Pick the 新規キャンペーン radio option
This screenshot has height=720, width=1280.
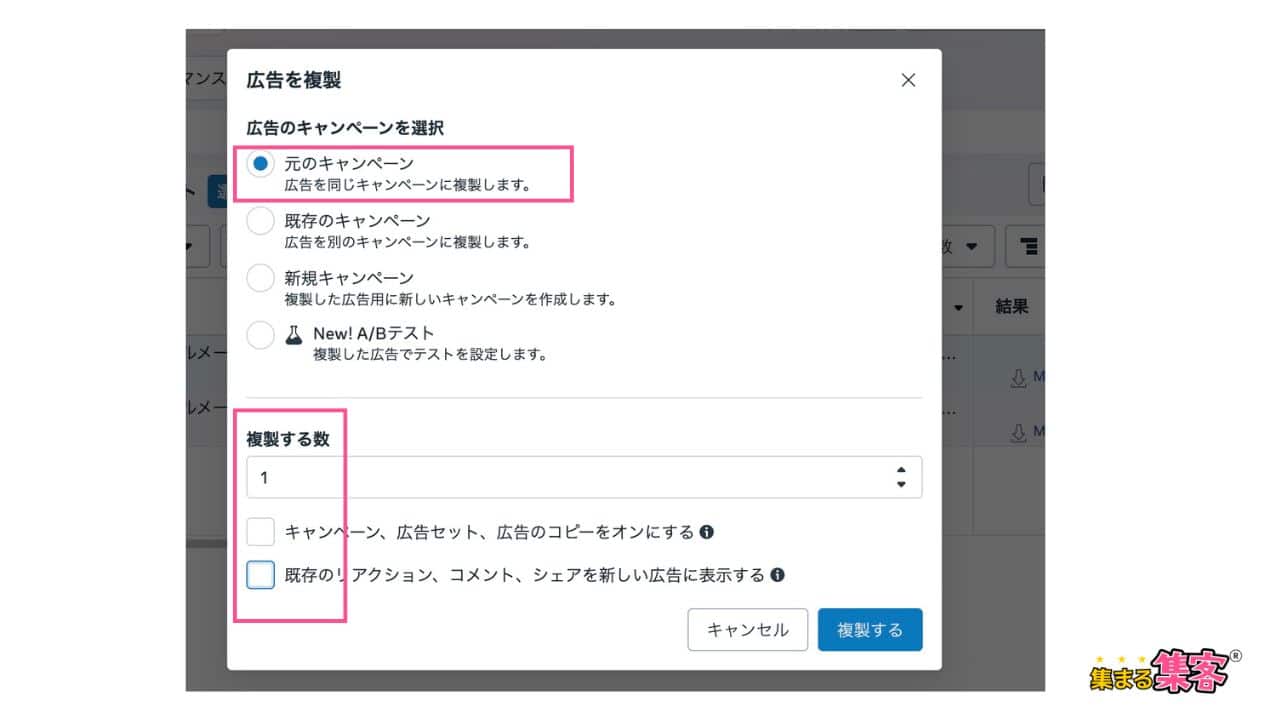[260, 278]
